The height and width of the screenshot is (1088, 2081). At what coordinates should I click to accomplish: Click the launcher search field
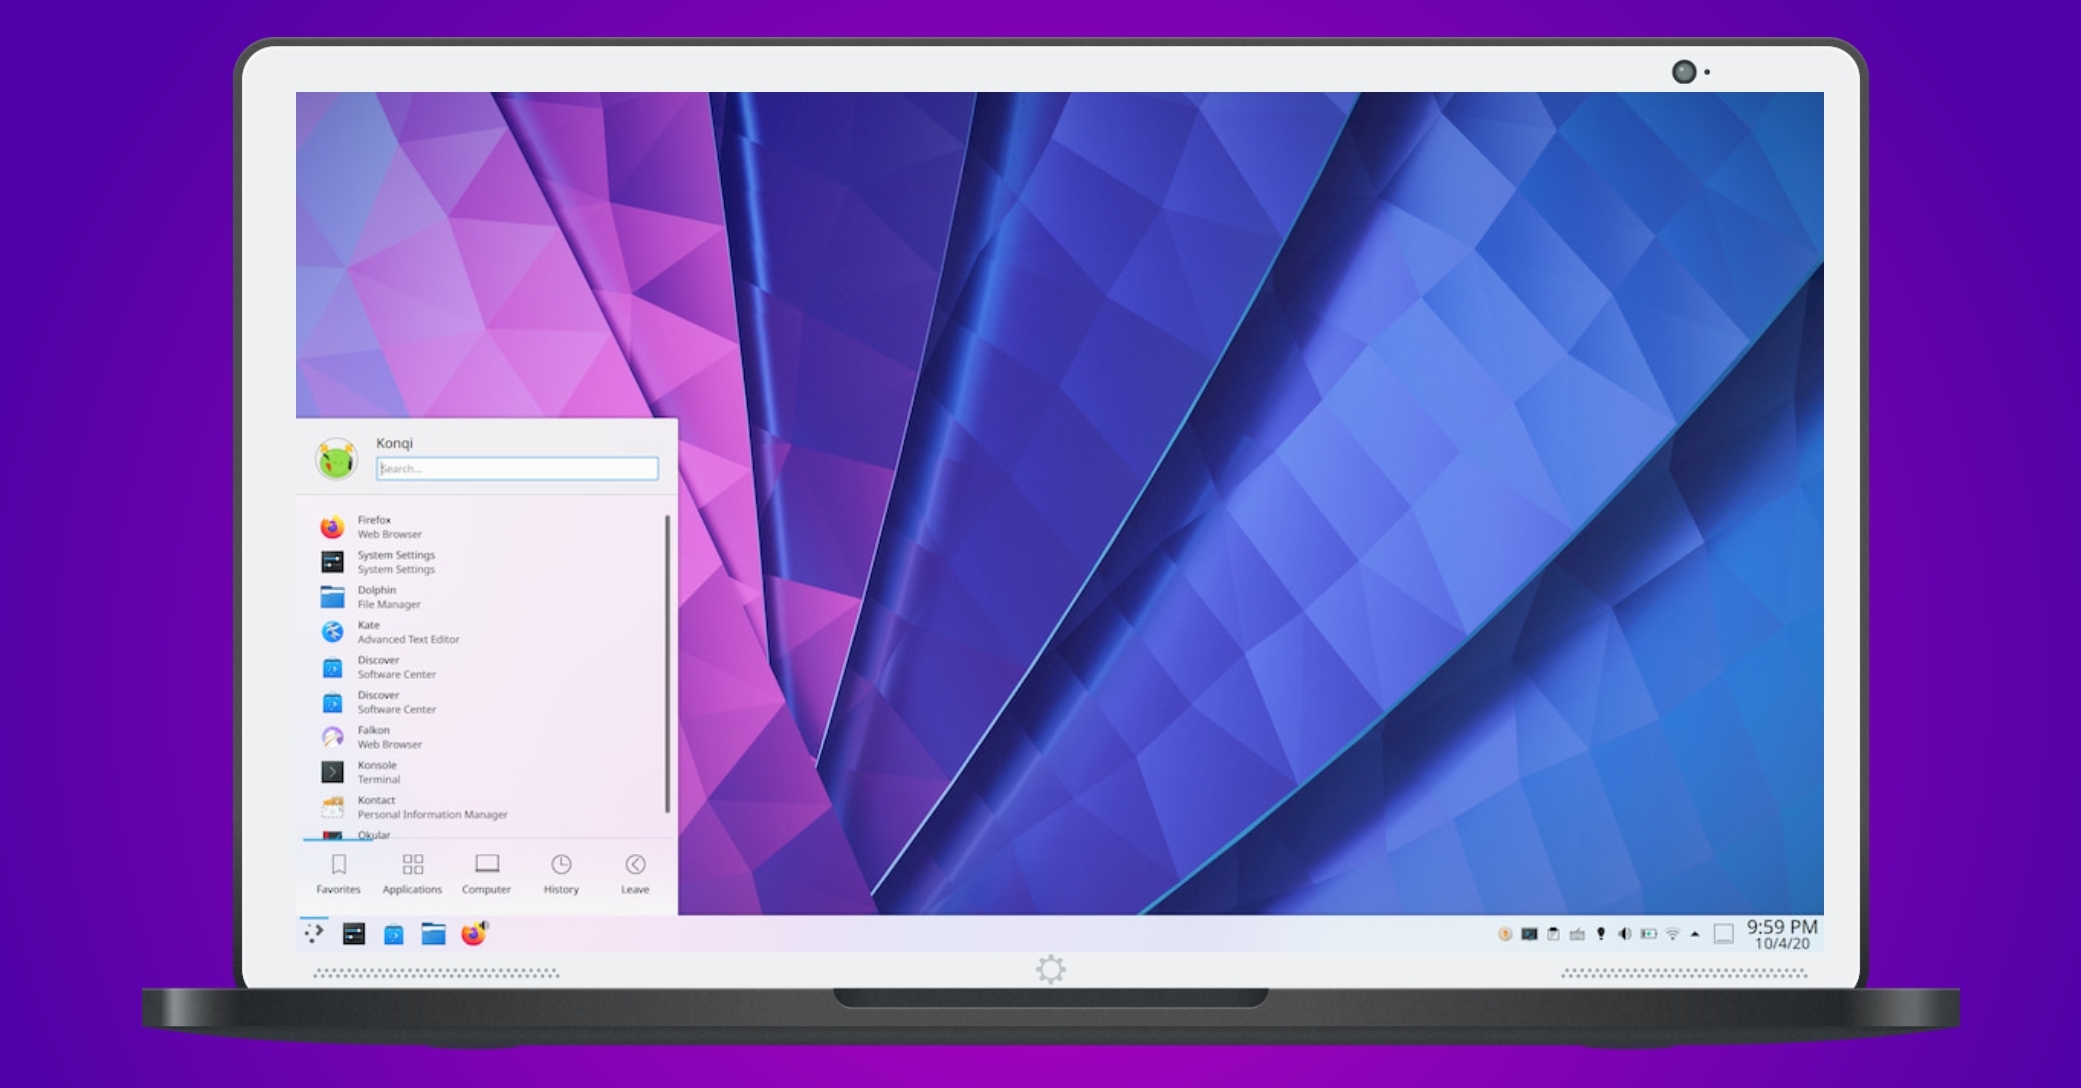pos(517,468)
